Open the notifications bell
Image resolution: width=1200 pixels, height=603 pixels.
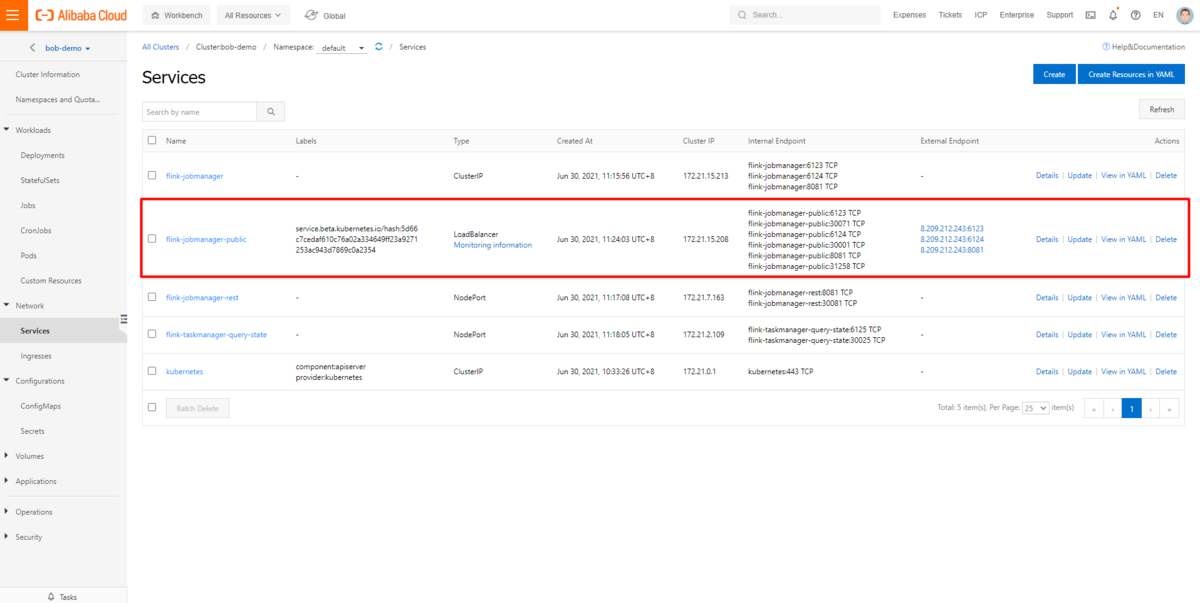[1113, 15]
